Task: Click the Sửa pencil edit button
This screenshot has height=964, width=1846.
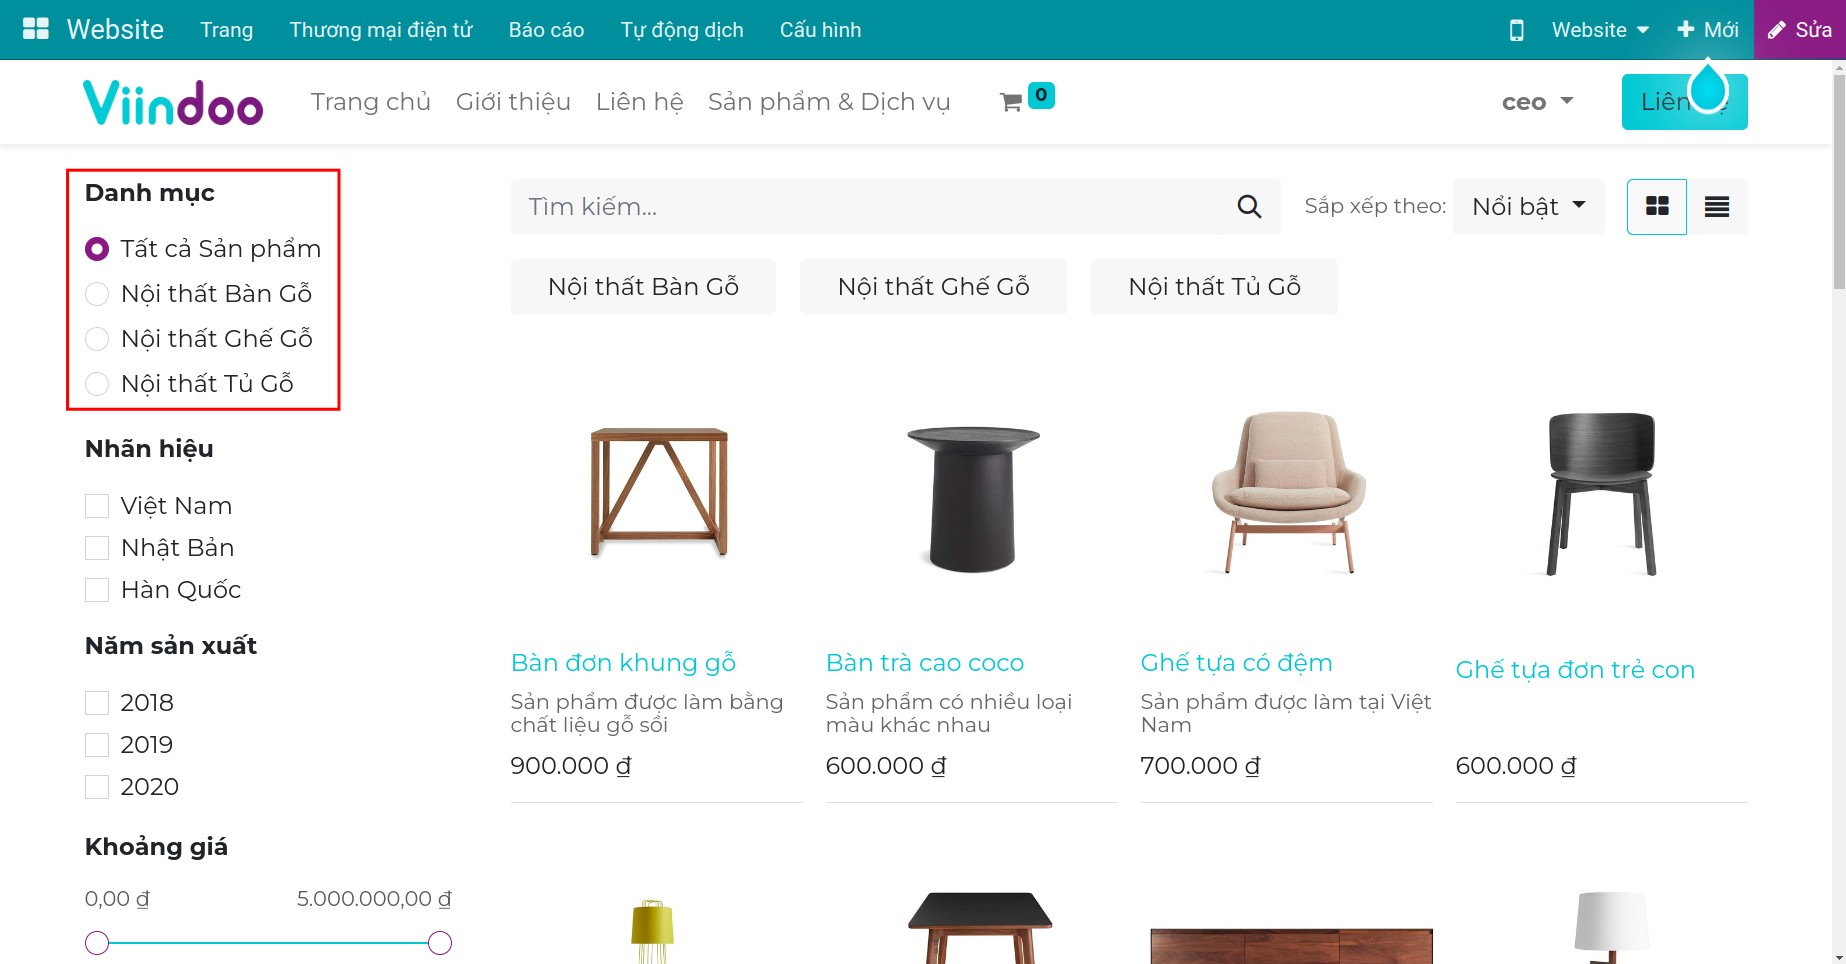Action: [1799, 30]
